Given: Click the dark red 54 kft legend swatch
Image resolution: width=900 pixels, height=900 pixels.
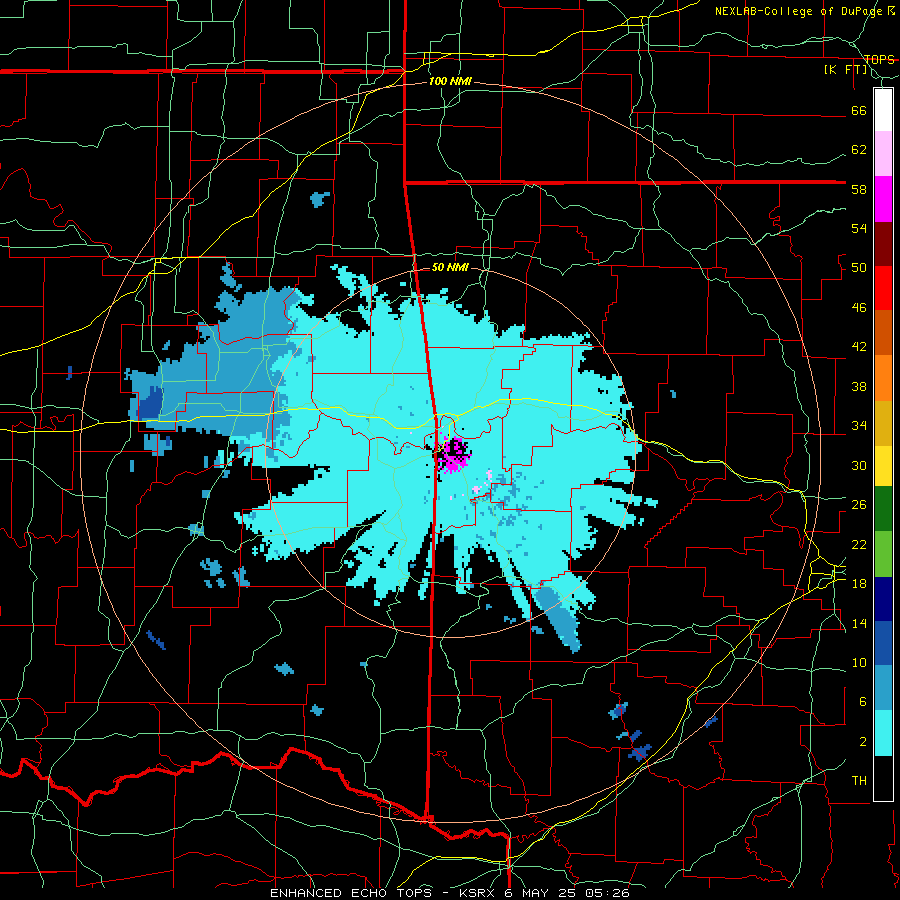Looking at the screenshot, I should [883, 244].
